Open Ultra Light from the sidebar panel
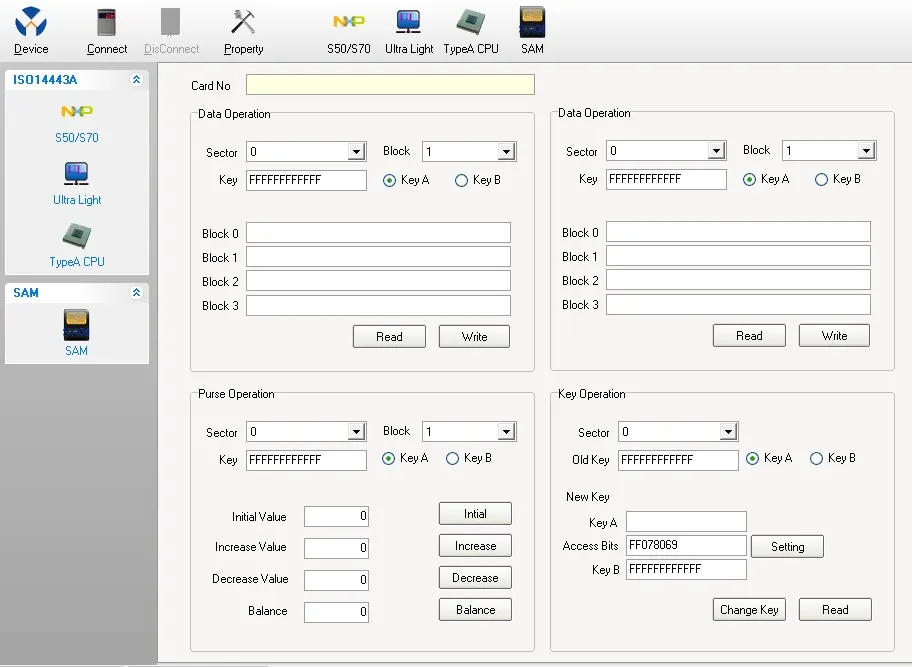 click(x=77, y=183)
